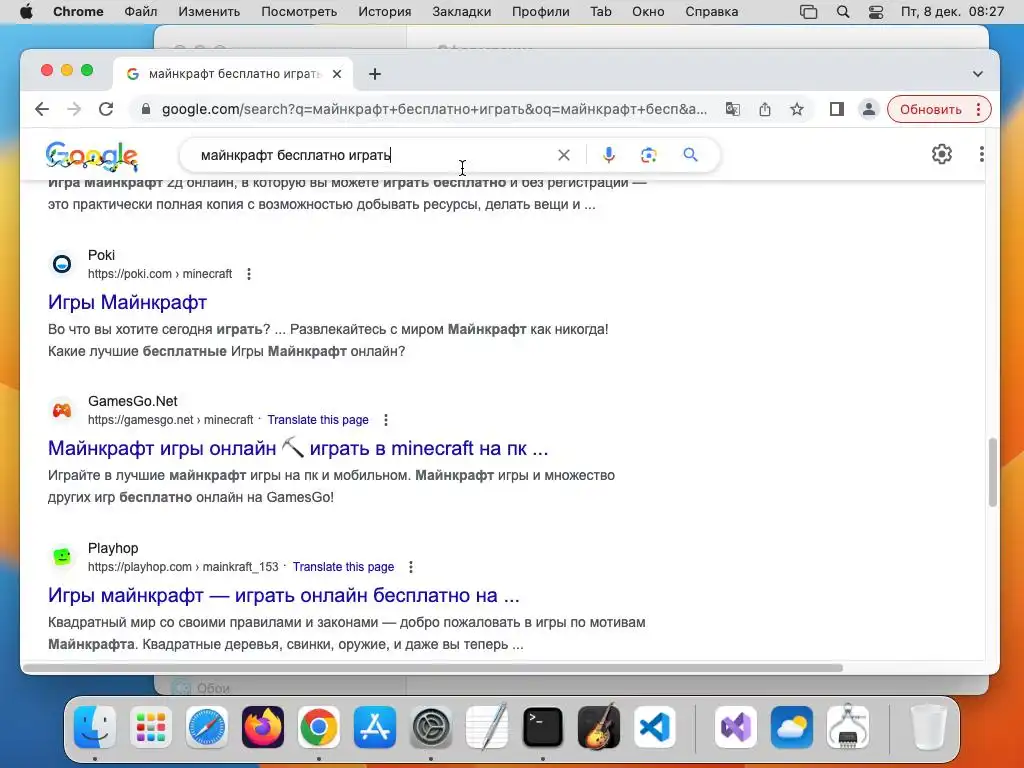Open the Chrome menu beside Обновить
The width and height of the screenshot is (1024, 768).
point(978,109)
